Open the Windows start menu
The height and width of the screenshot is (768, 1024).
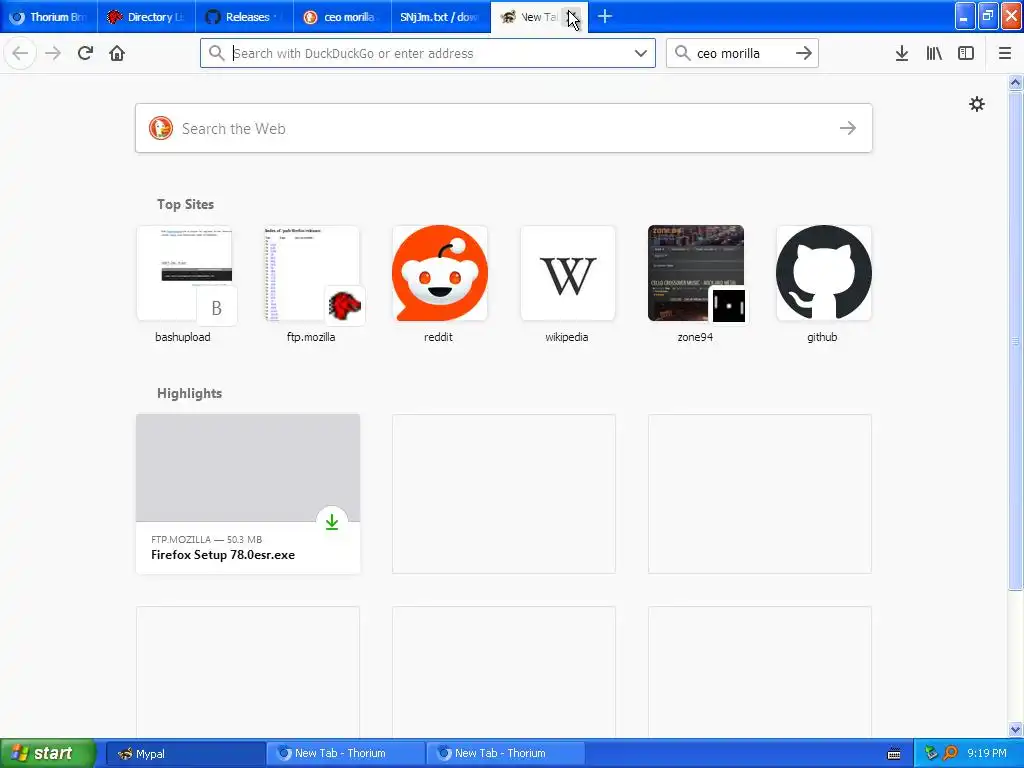click(48, 753)
